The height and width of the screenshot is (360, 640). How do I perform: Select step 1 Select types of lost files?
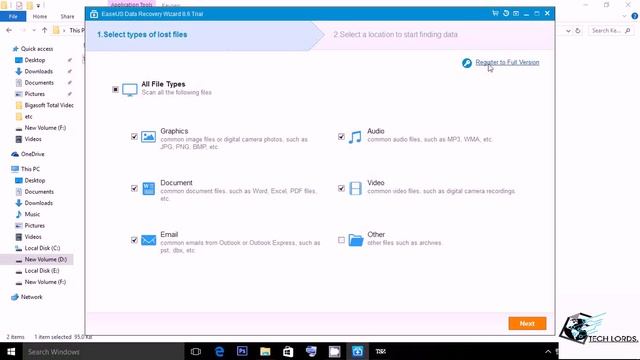[142, 35]
